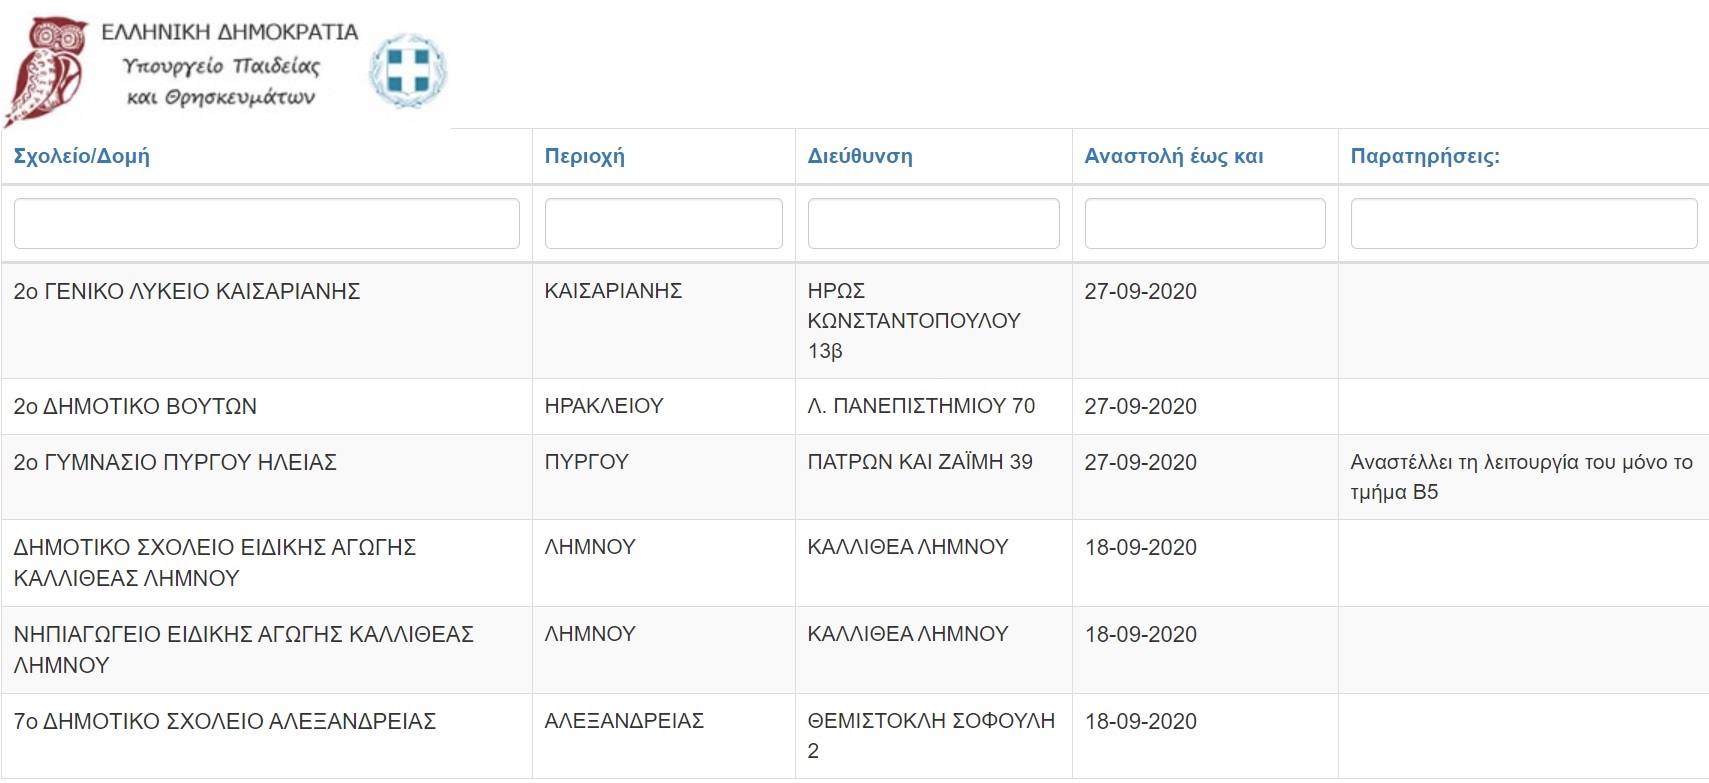
Task: Sort by Παρατηρήσεις column header
Action: (1425, 156)
